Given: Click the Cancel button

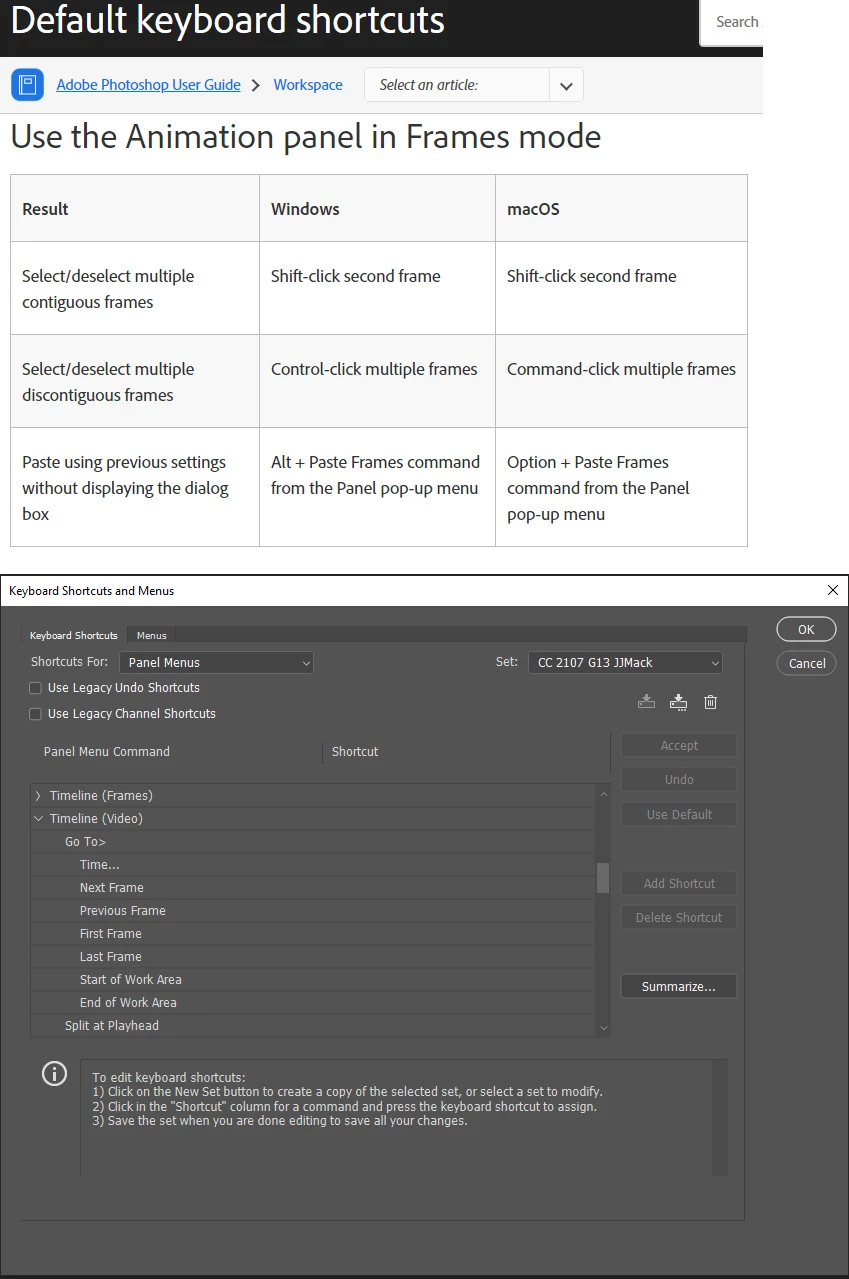Looking at the screenshot, I should [806, 663].
